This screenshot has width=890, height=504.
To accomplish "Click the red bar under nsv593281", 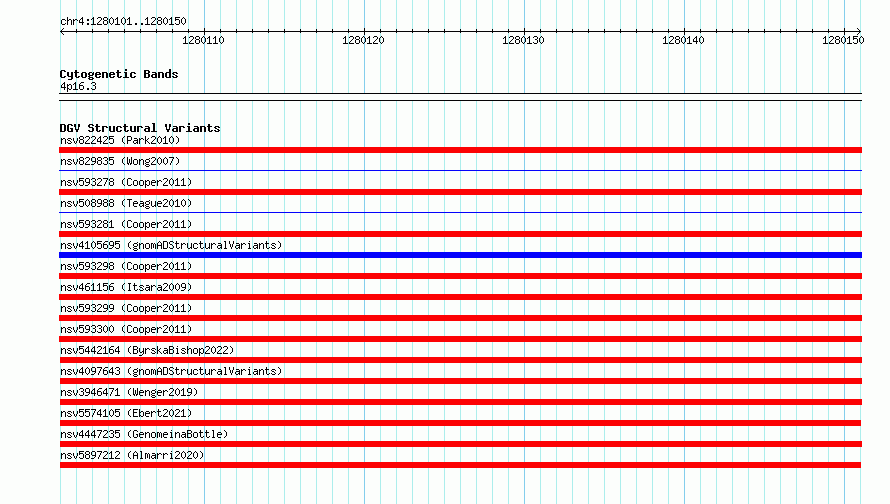I will click(460, 234).
